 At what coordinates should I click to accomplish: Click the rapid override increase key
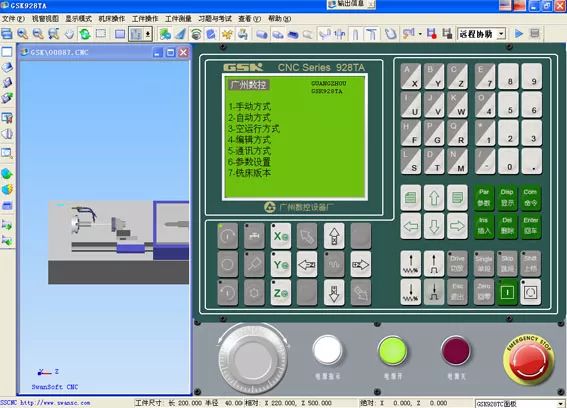[434, 264]
